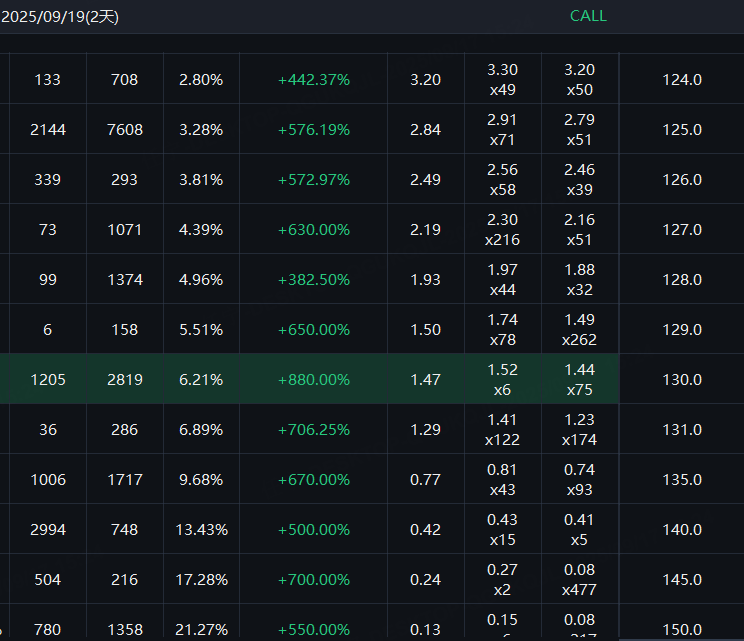Select strike price 145.0

(x=682, y=580)
